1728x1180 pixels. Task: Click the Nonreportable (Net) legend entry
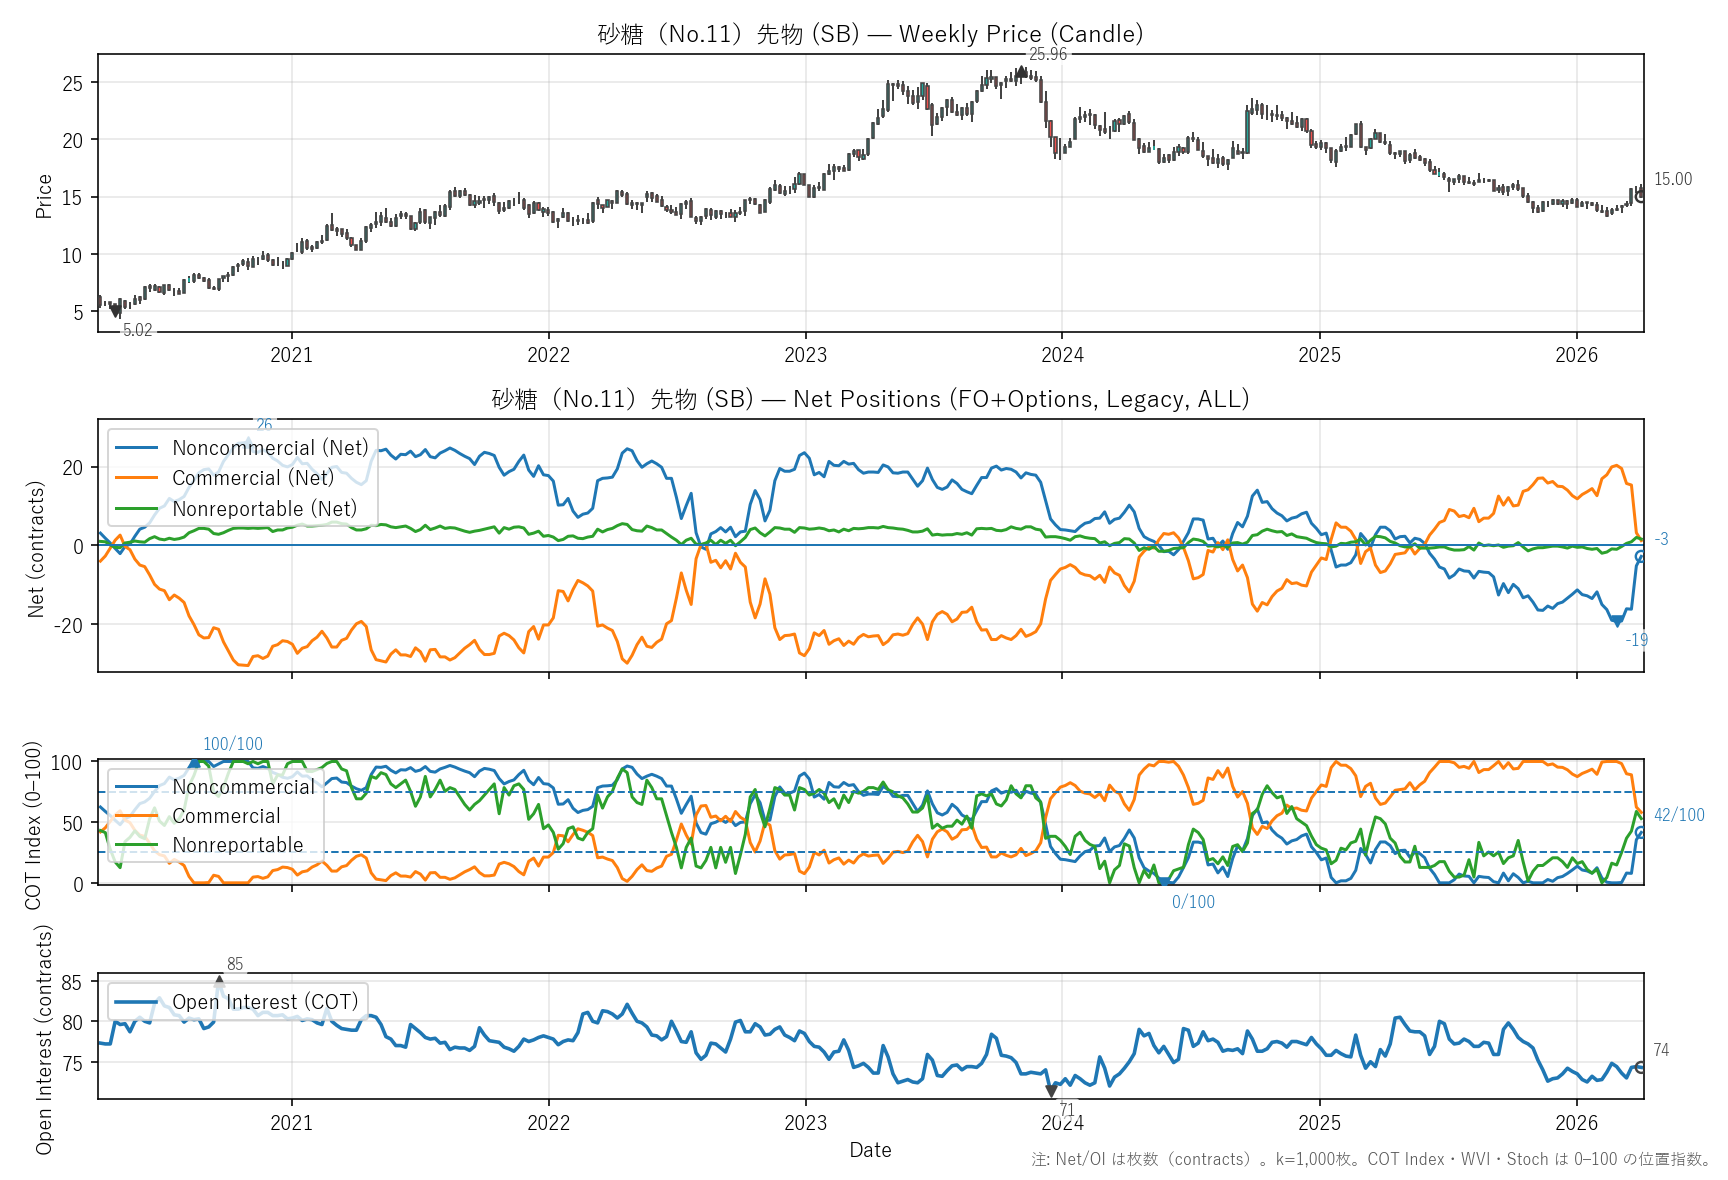[x=264, y=509]
